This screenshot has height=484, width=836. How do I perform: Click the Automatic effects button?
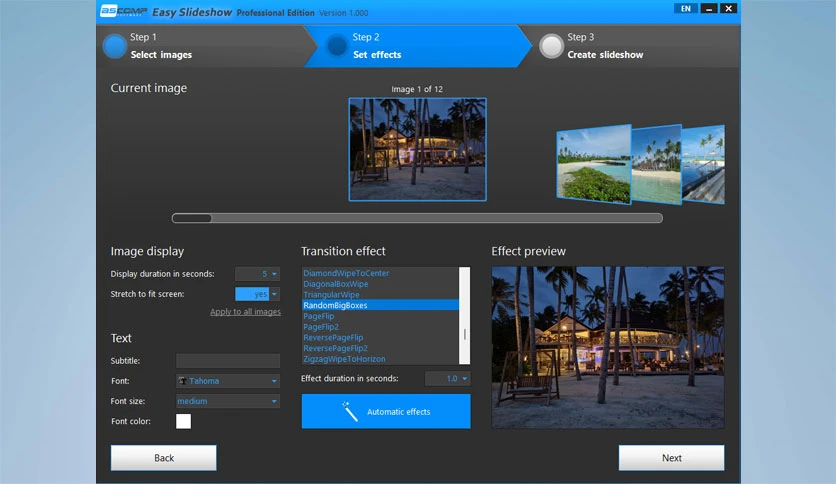(386, 411)
